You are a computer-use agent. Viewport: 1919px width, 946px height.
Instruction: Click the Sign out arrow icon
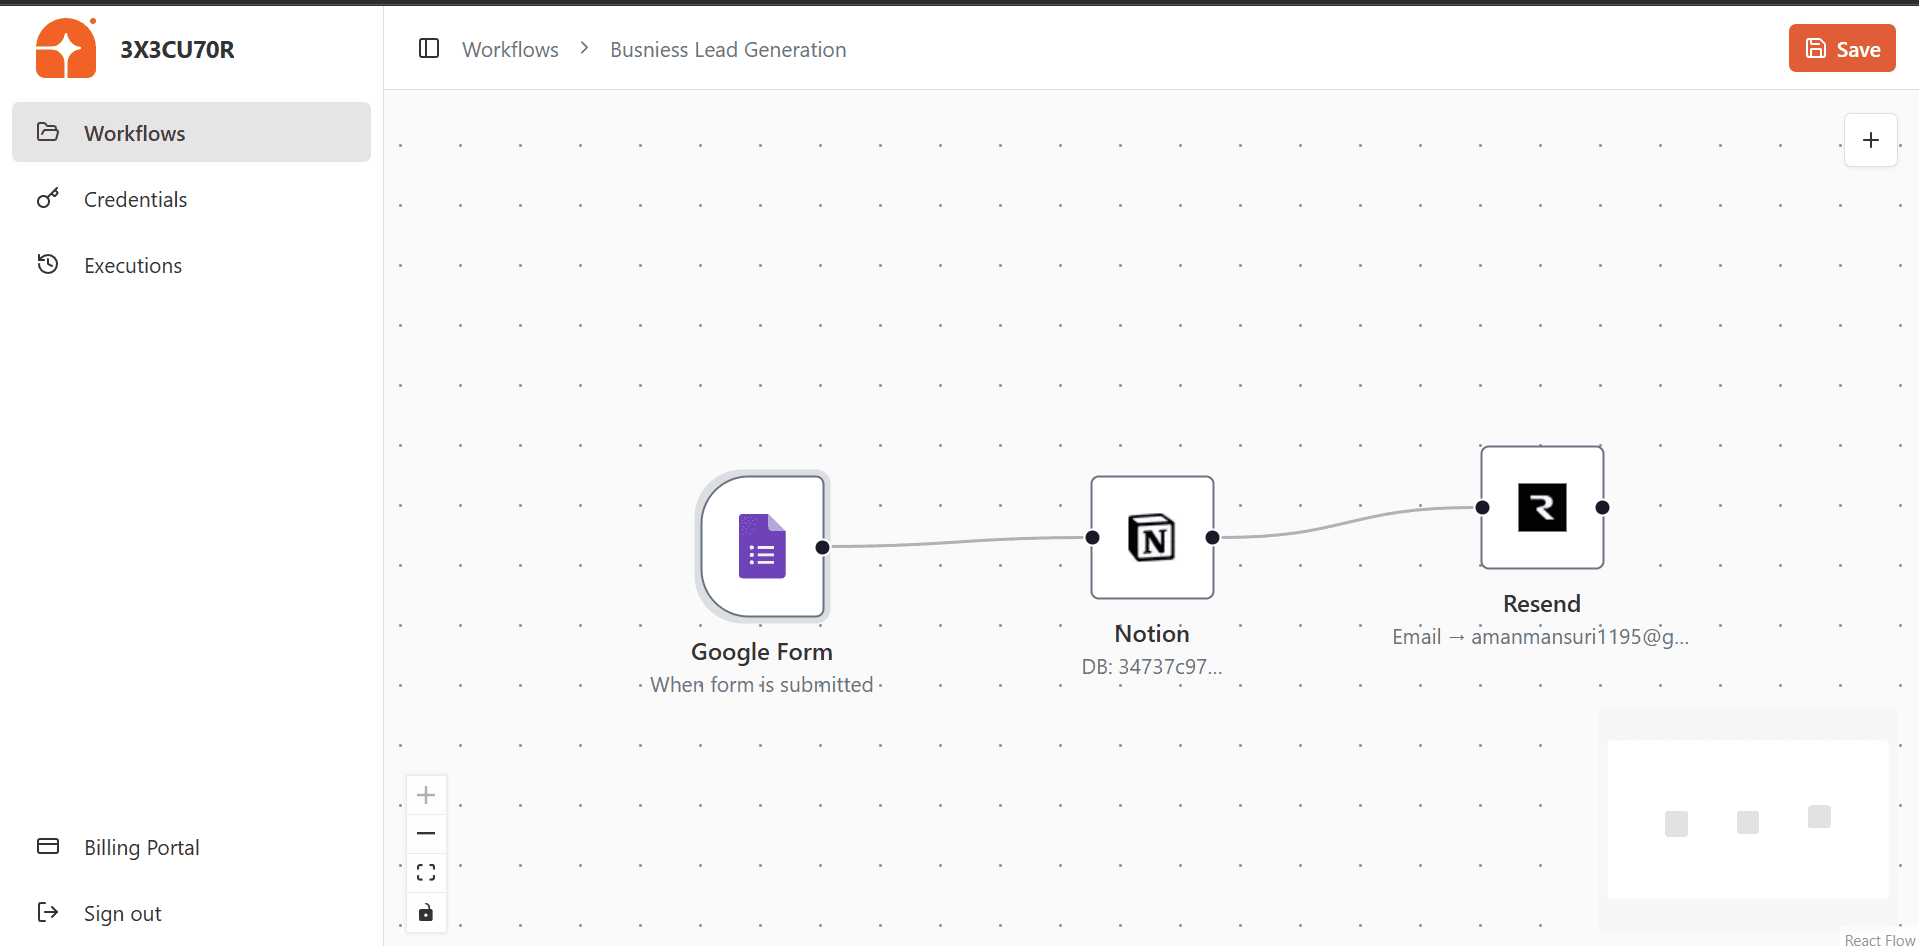click(48, 912)
